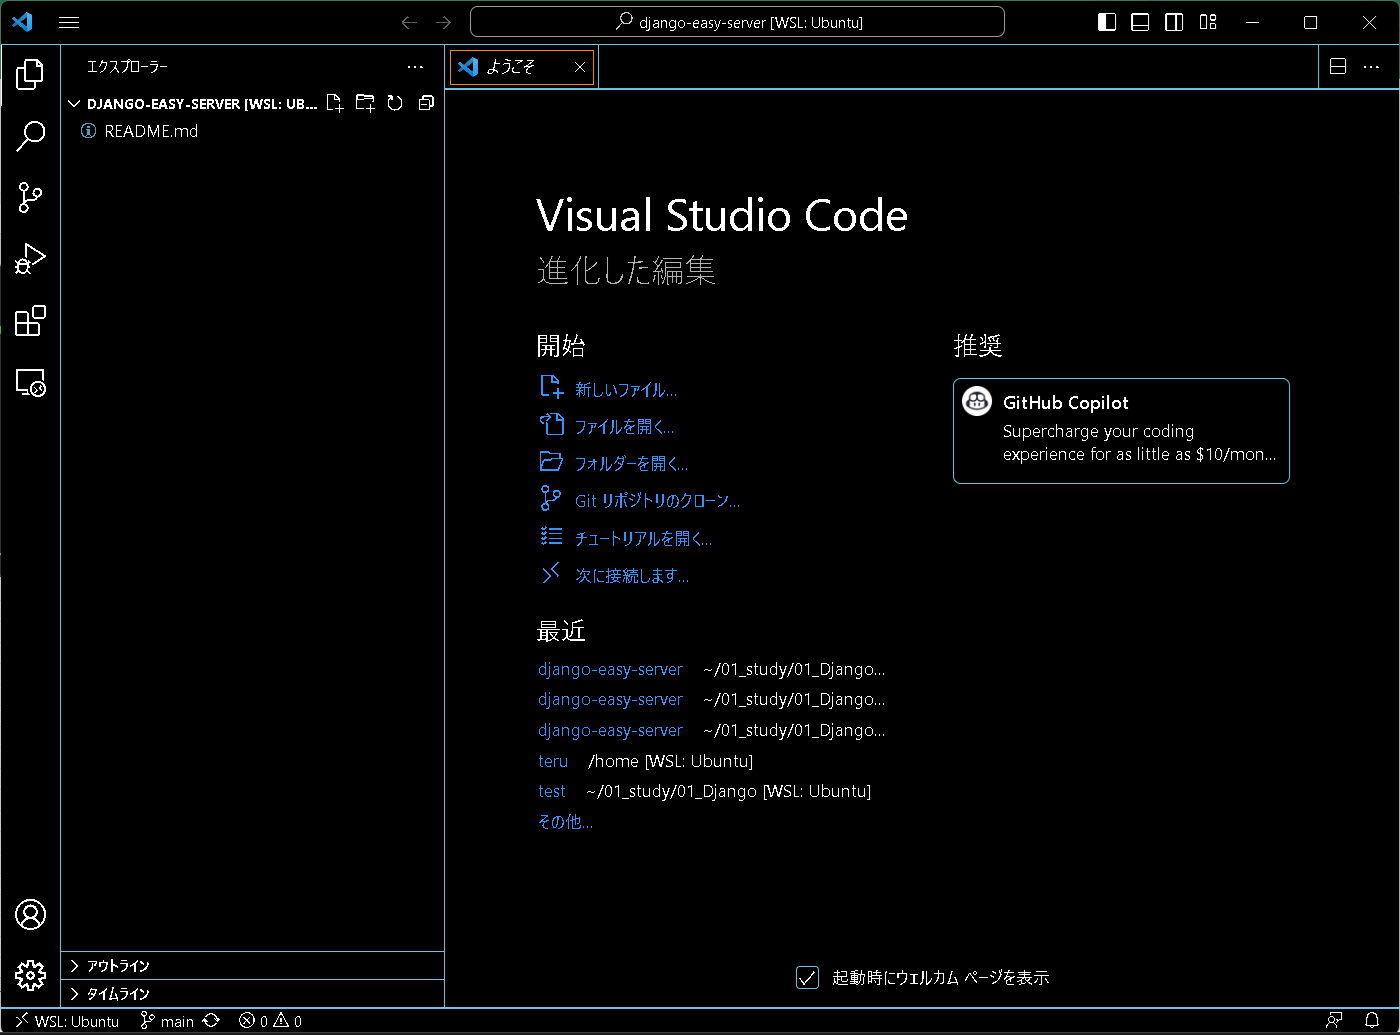Click the 新しいファイル... link

(x=625, y=390)
